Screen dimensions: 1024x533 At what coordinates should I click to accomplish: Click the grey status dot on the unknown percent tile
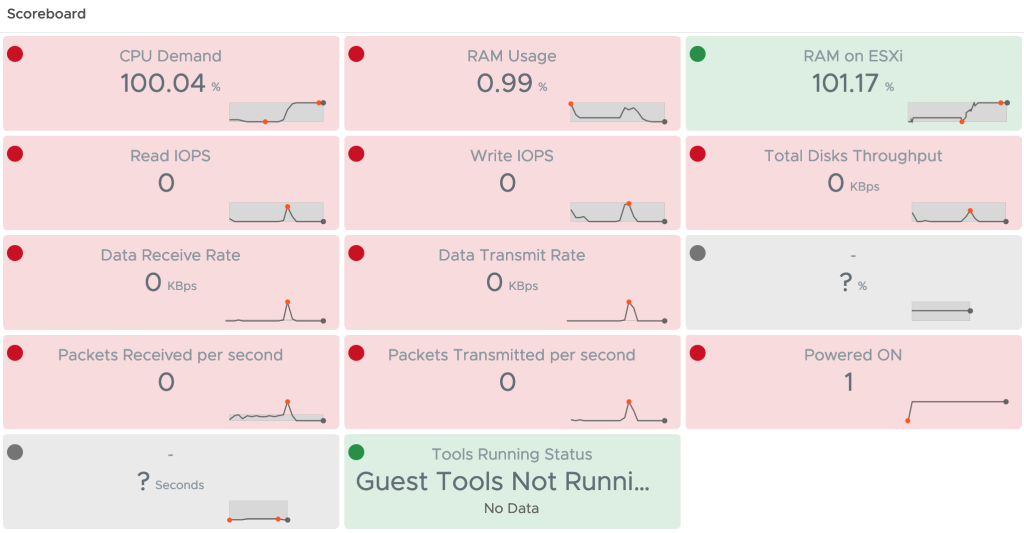click(697, 253)
